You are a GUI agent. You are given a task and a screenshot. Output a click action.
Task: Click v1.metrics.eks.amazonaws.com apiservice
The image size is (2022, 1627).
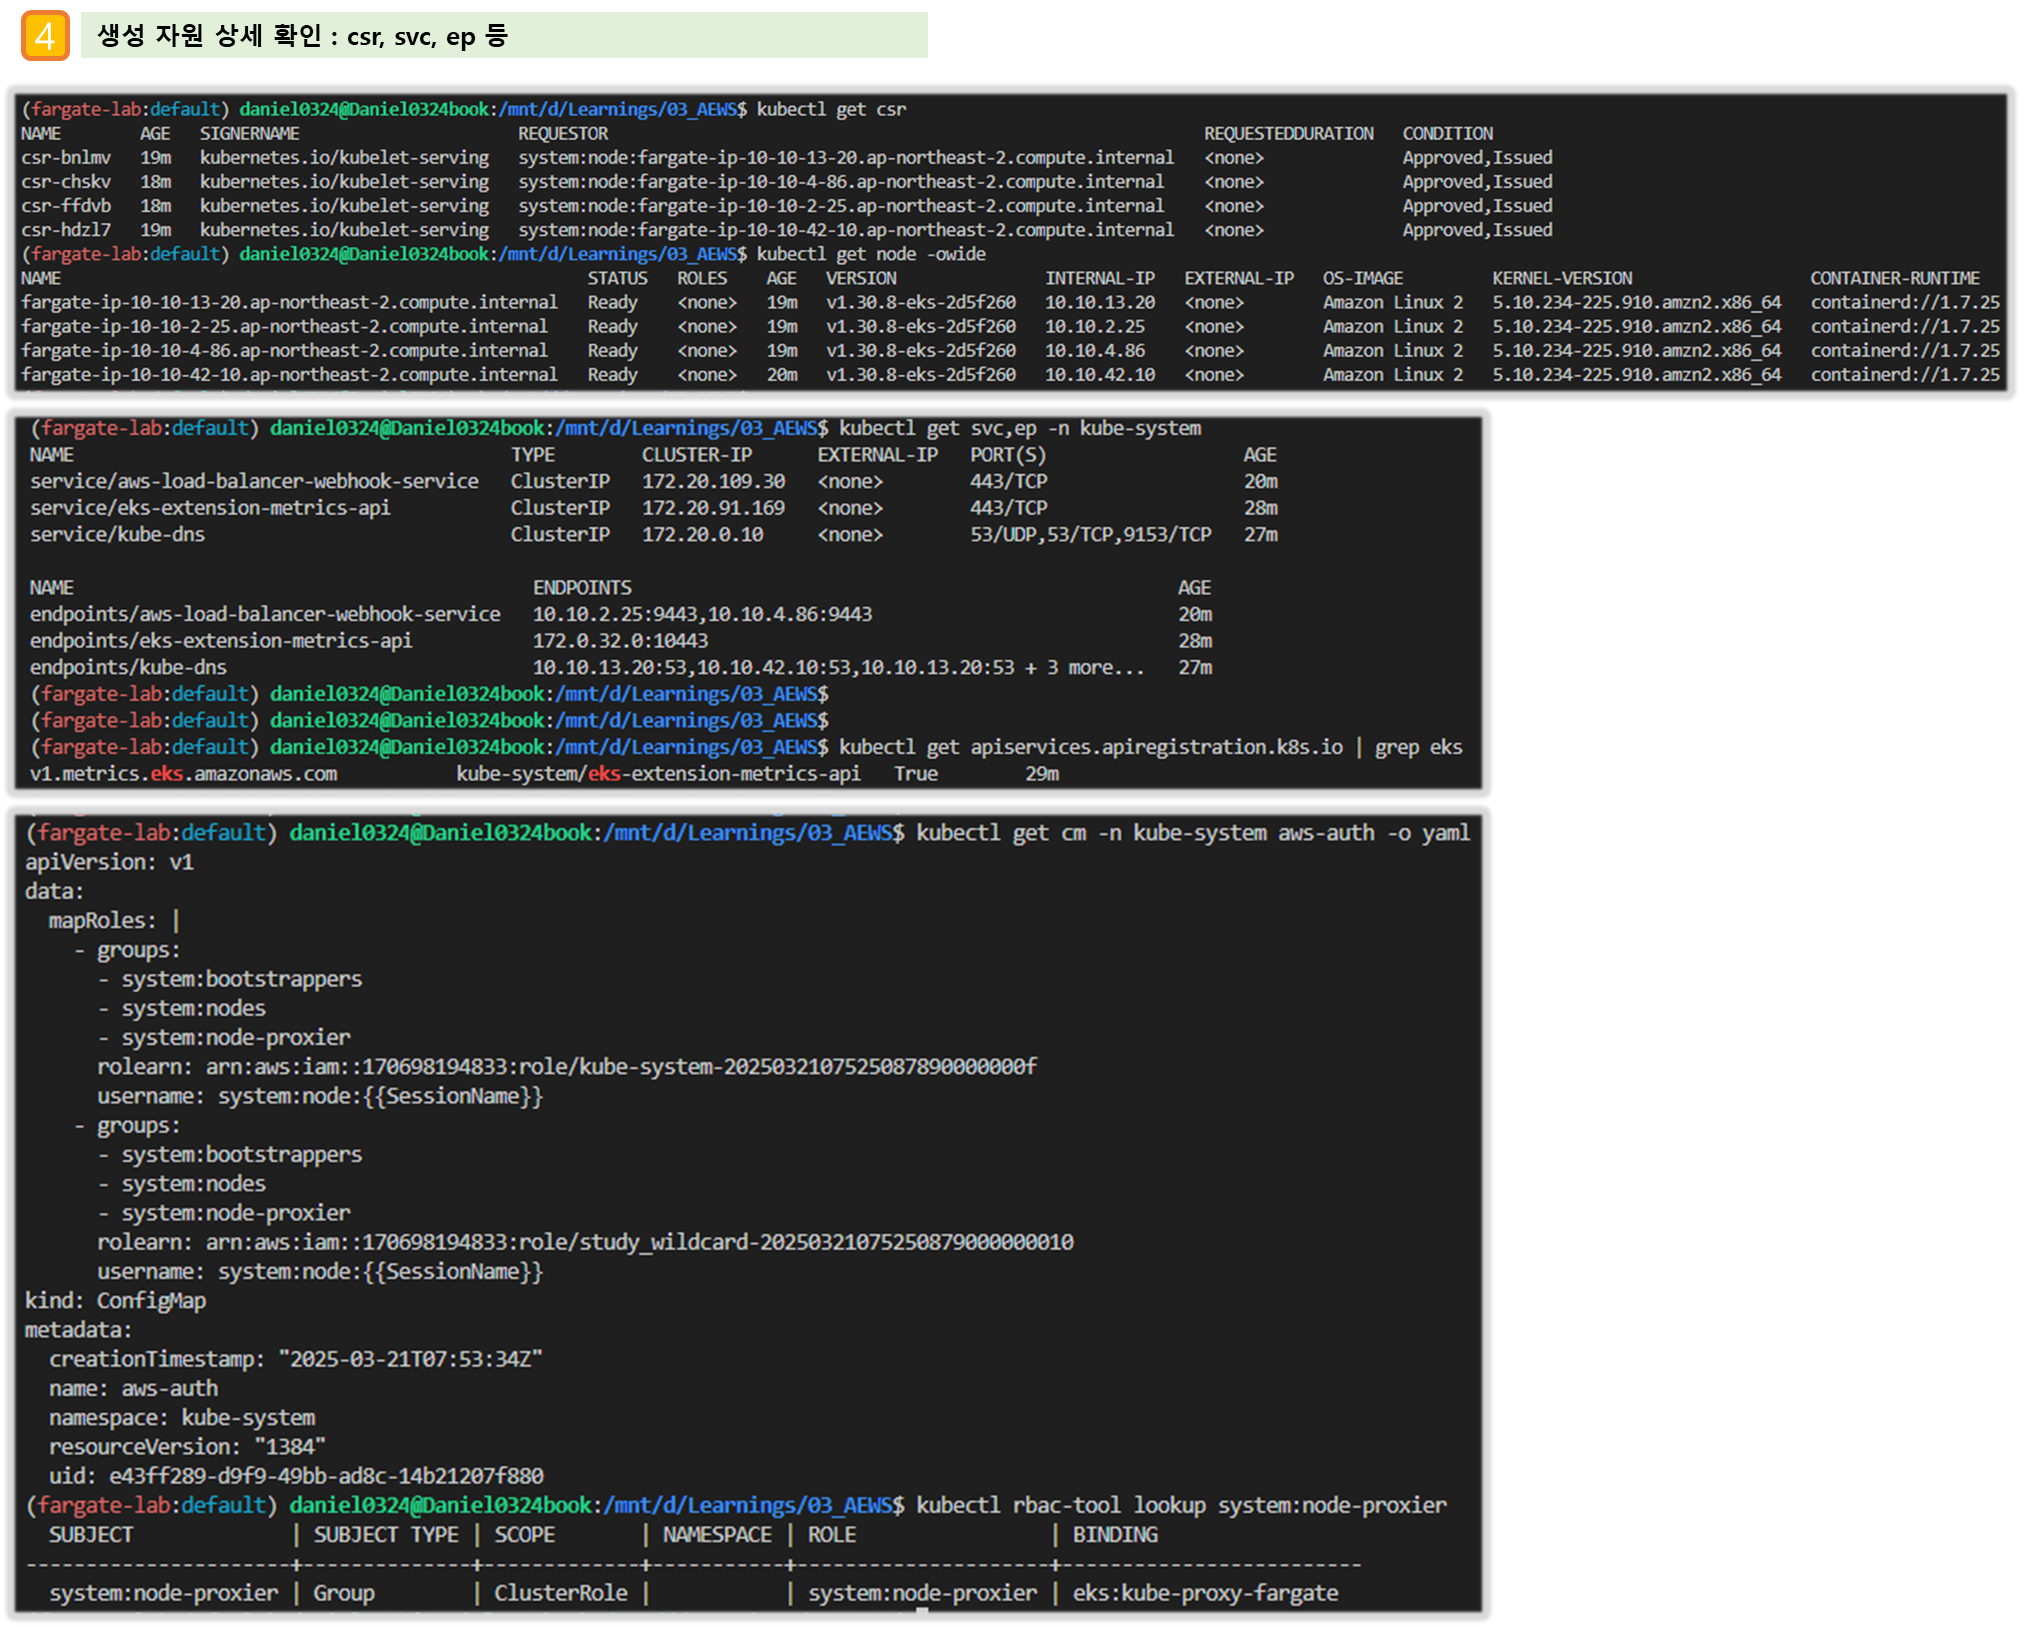(x=183, y=774)
